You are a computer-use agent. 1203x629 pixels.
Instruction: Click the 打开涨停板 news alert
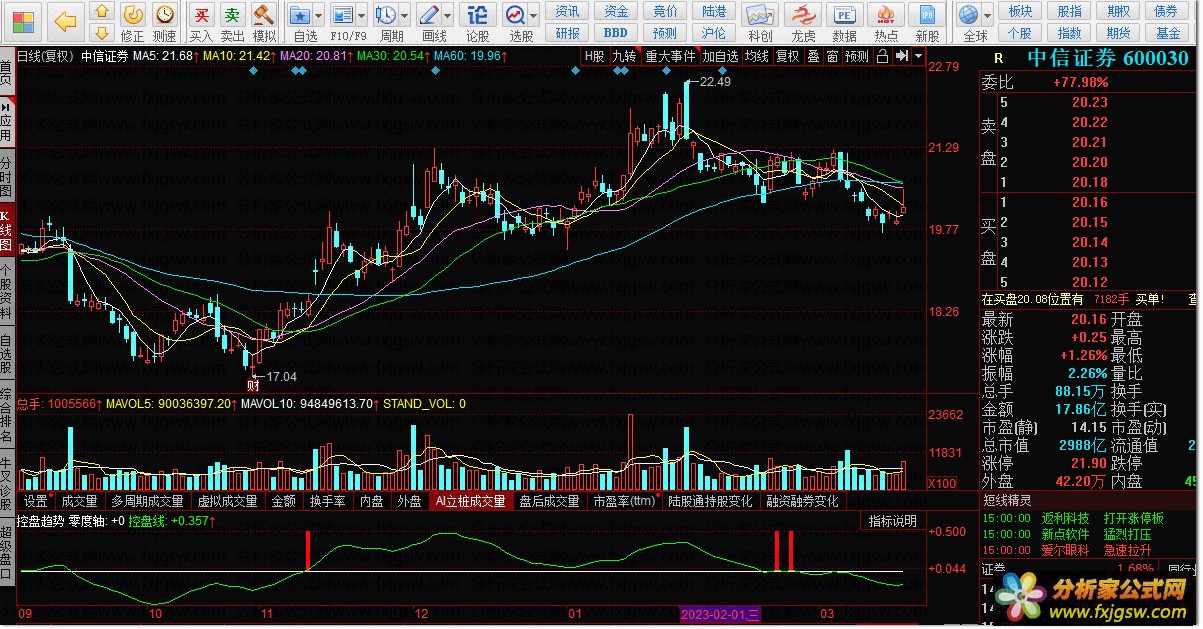1133,518
